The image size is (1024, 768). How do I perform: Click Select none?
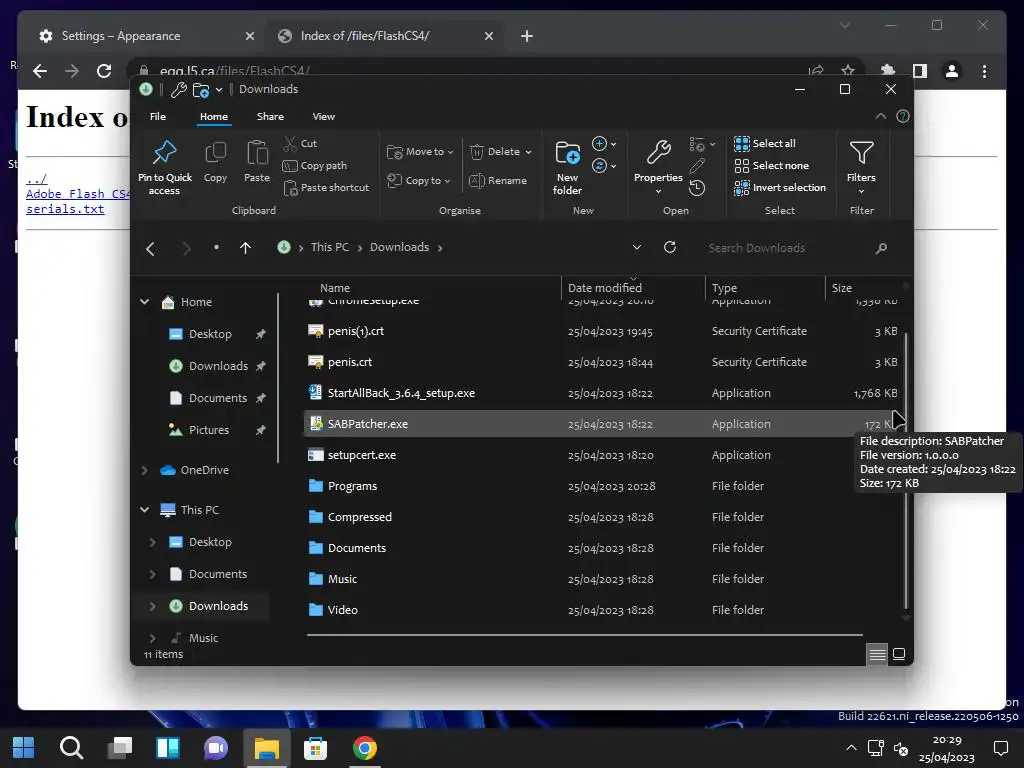click(x=771, y=166)
